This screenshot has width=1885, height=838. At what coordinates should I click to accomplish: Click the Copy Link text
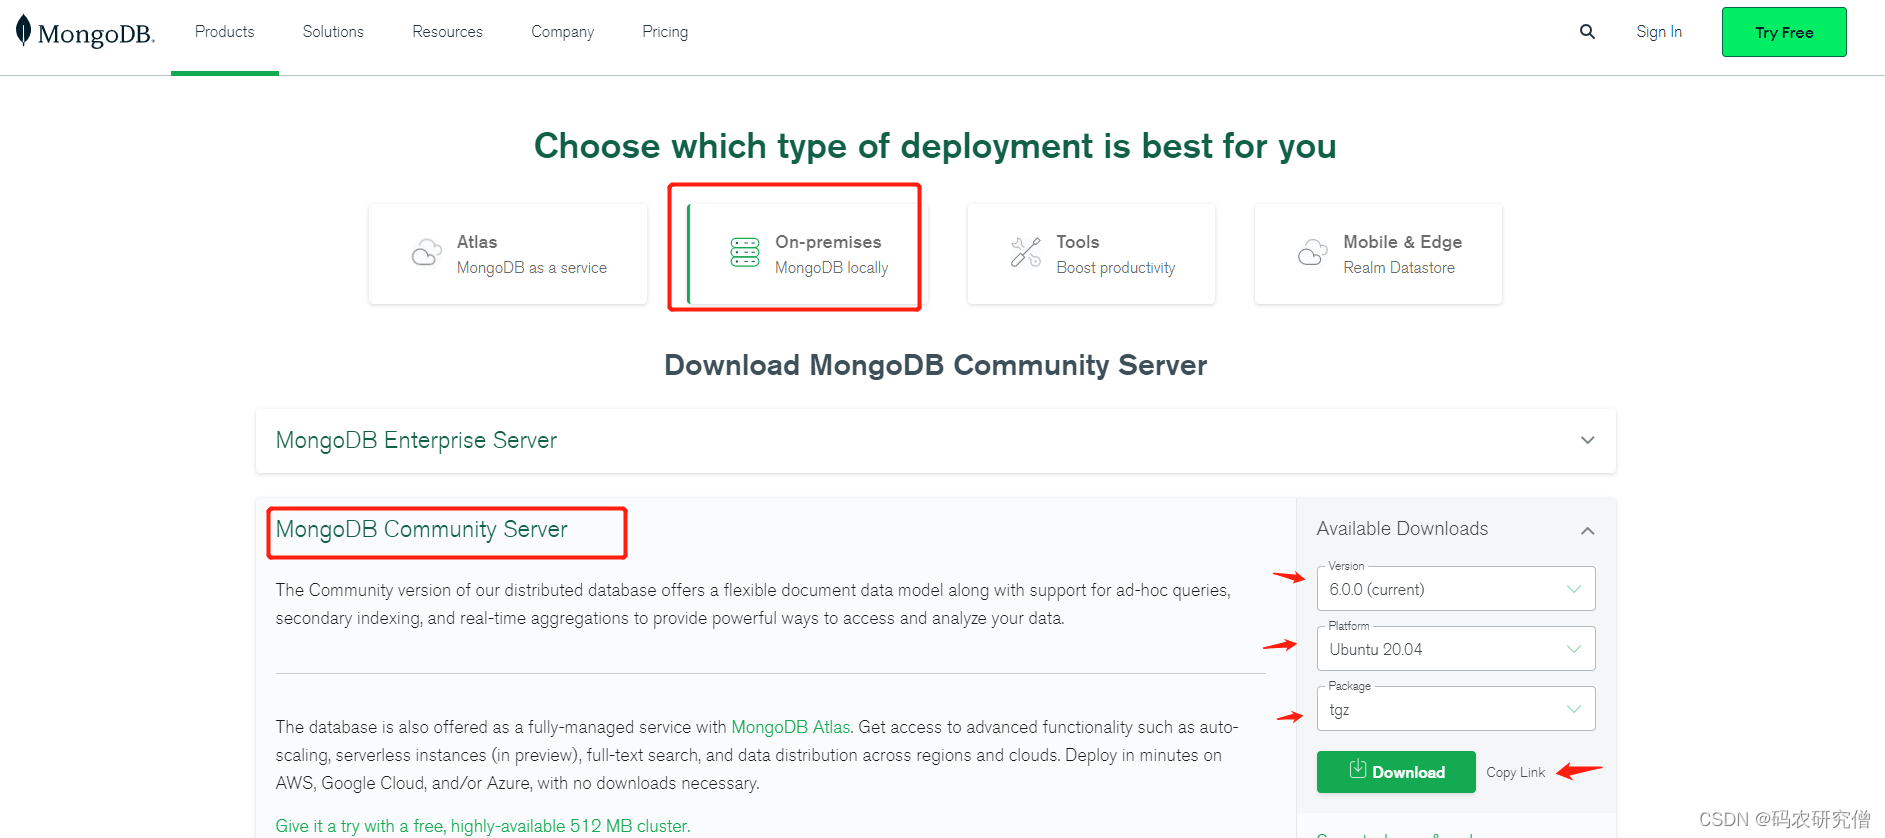[x=1515, y=772]
